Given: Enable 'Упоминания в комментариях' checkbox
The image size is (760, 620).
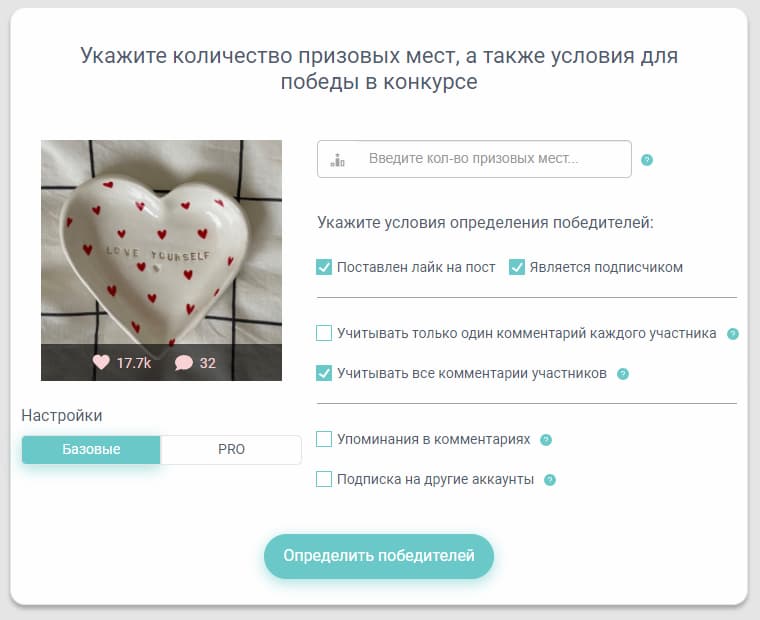Looking at the screenshot, I should [x=324, y=439].
